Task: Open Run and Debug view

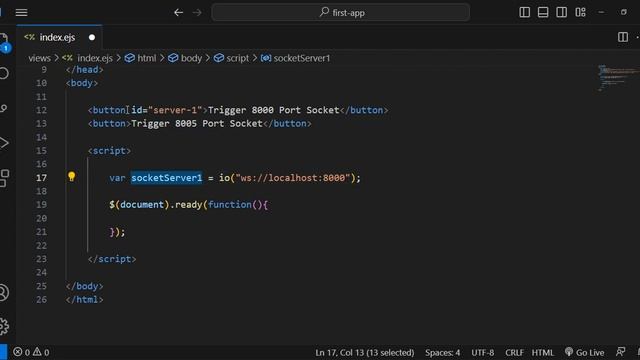Action: tap(4, 143)
